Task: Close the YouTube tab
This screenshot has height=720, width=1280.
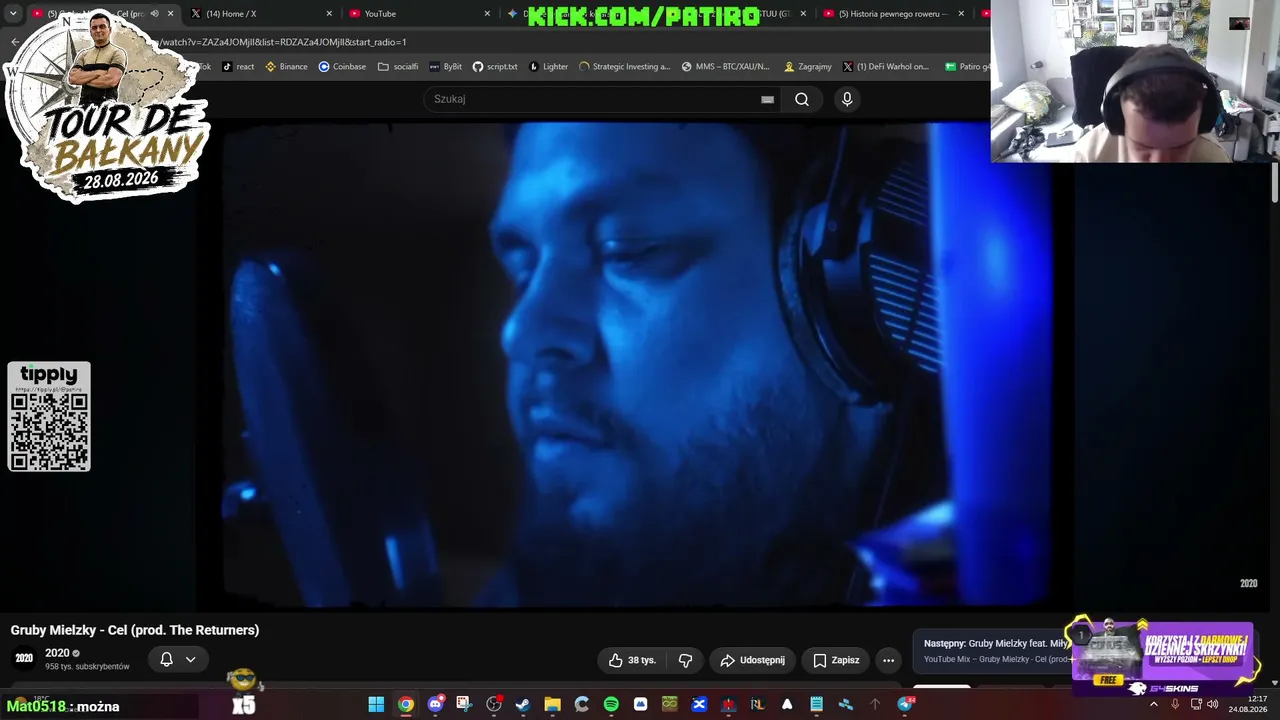Action: click(487, 14)
